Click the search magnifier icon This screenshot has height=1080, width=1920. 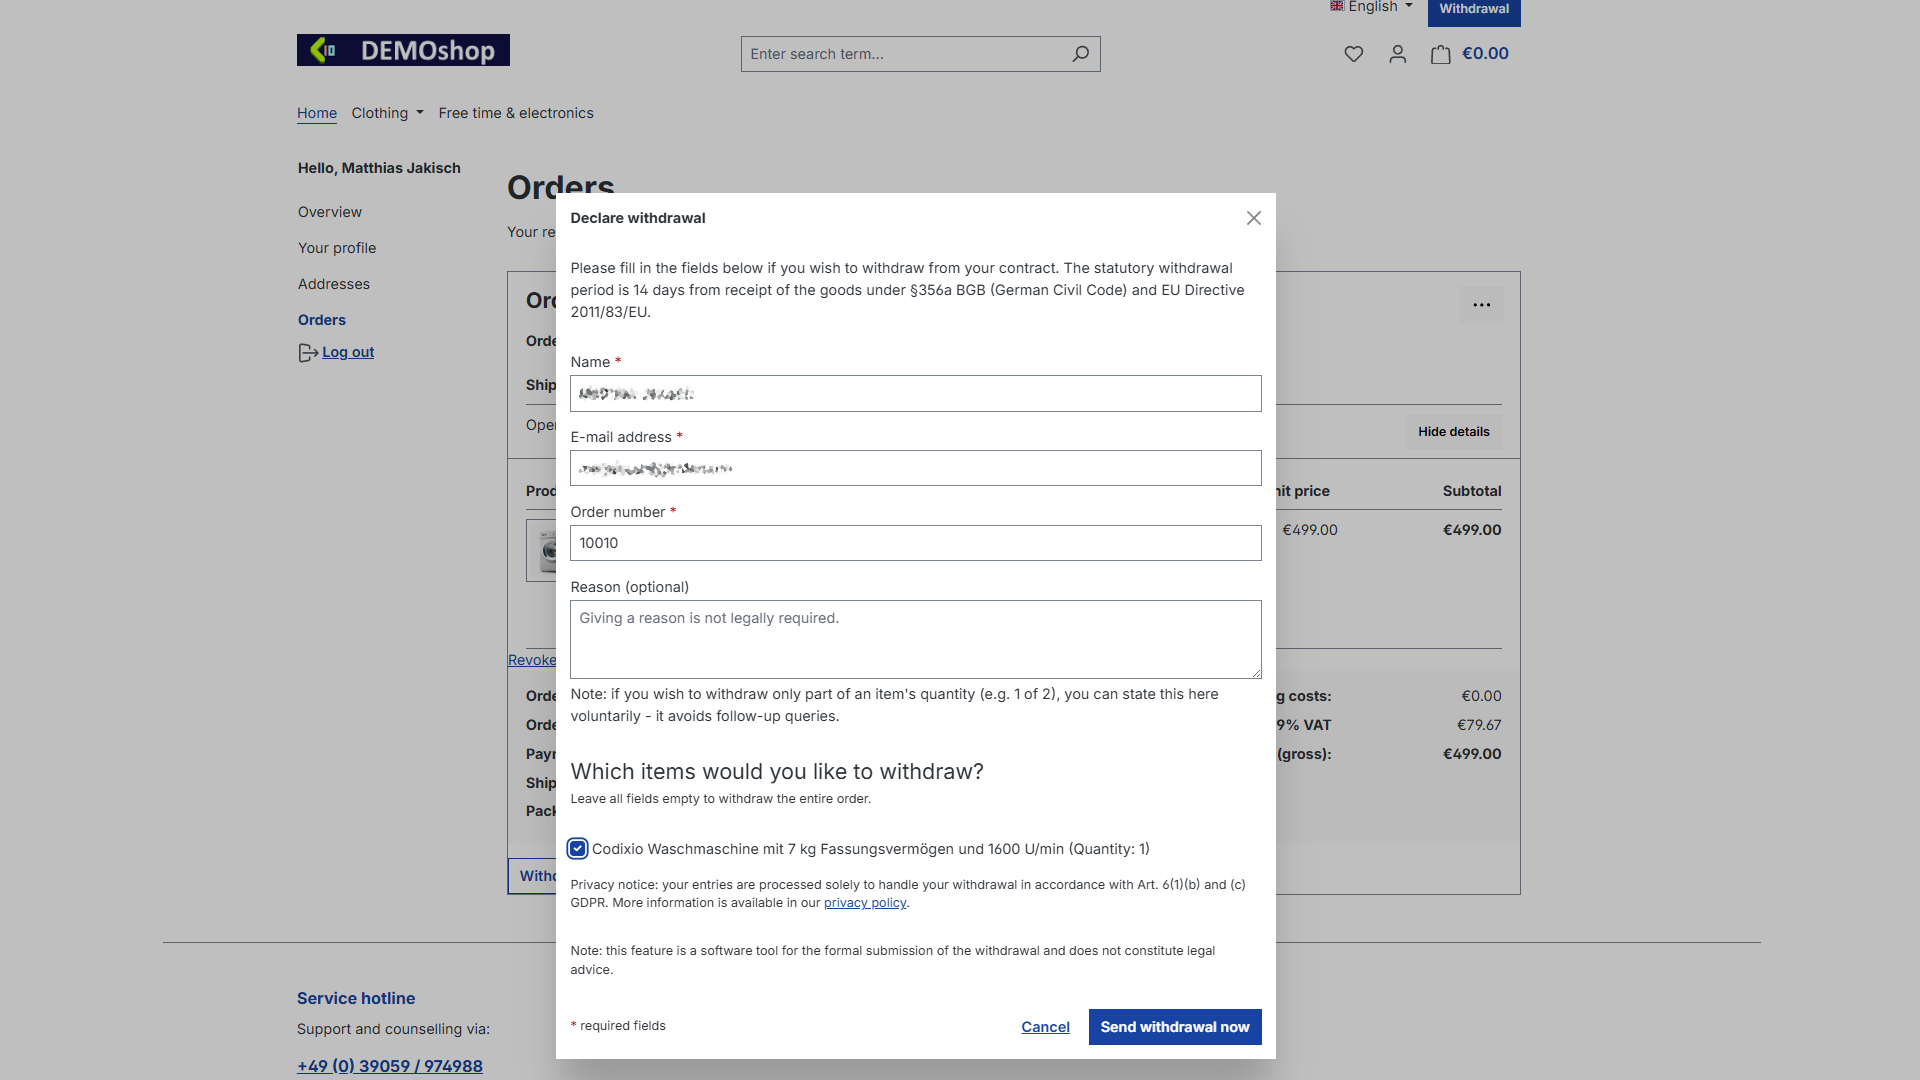click(1080, 54)
